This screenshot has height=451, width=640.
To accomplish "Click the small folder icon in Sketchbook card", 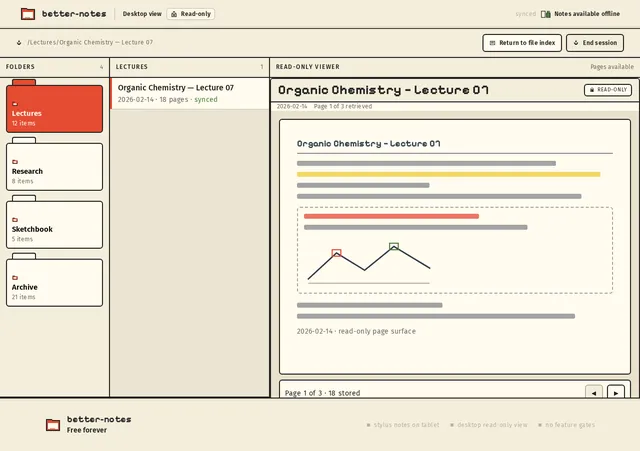I will pos(15,220).
